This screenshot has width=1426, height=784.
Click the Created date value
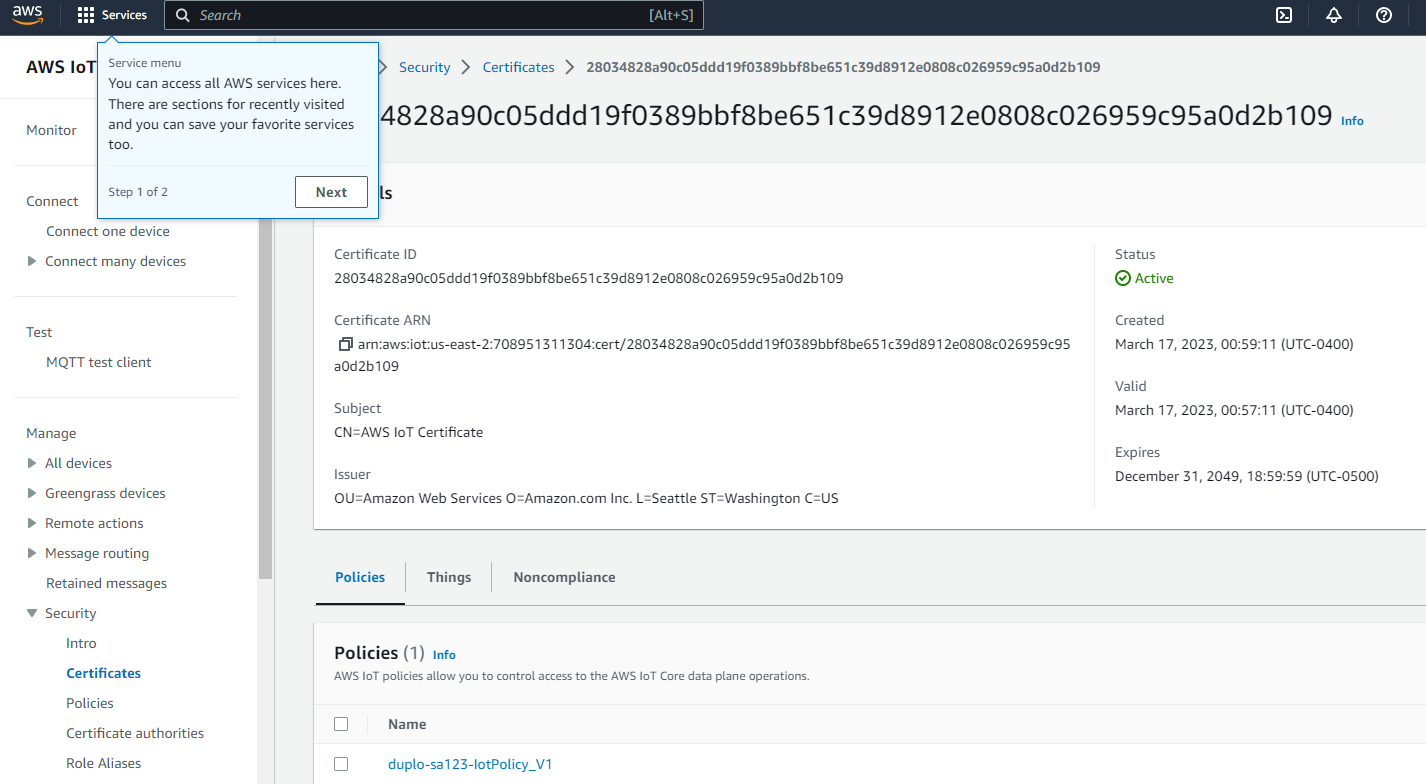point(1234,345)
